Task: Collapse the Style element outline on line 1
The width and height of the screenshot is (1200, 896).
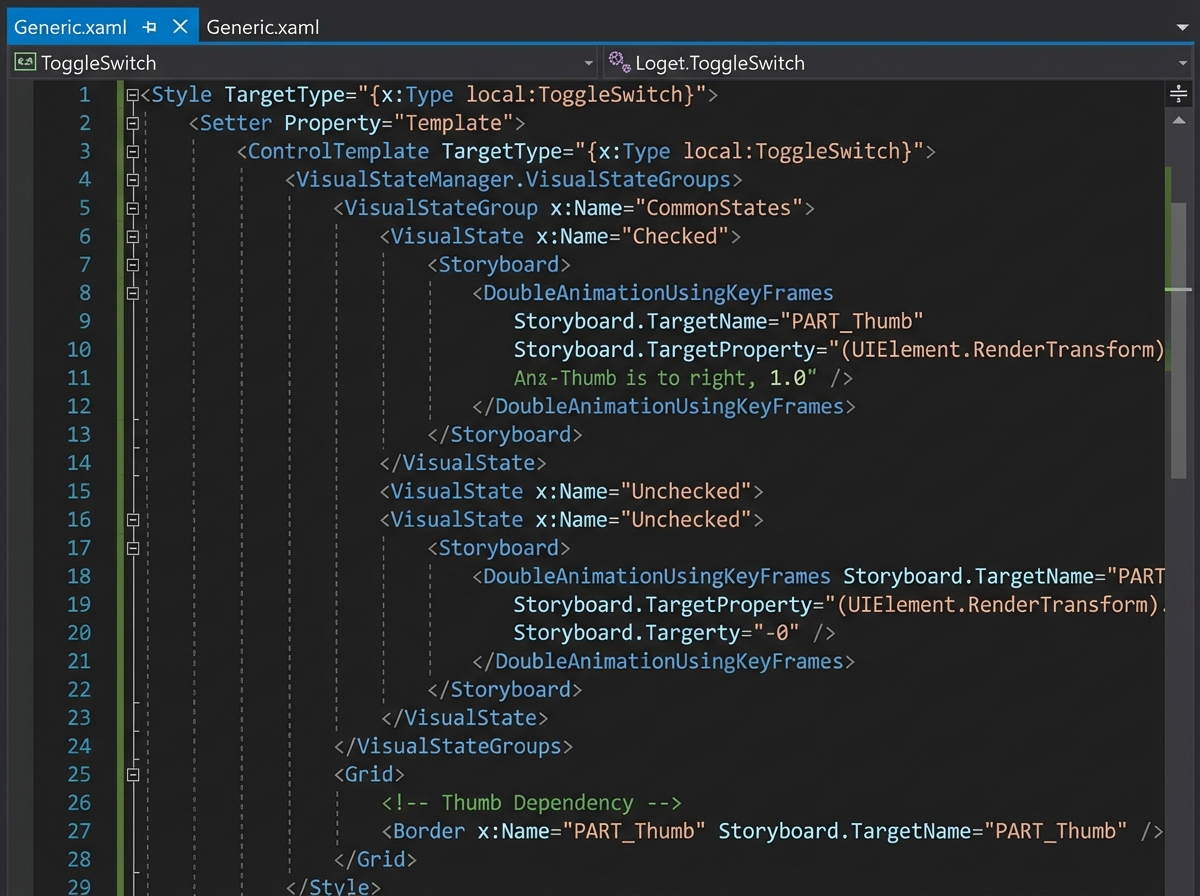Action: pos(131,93)
